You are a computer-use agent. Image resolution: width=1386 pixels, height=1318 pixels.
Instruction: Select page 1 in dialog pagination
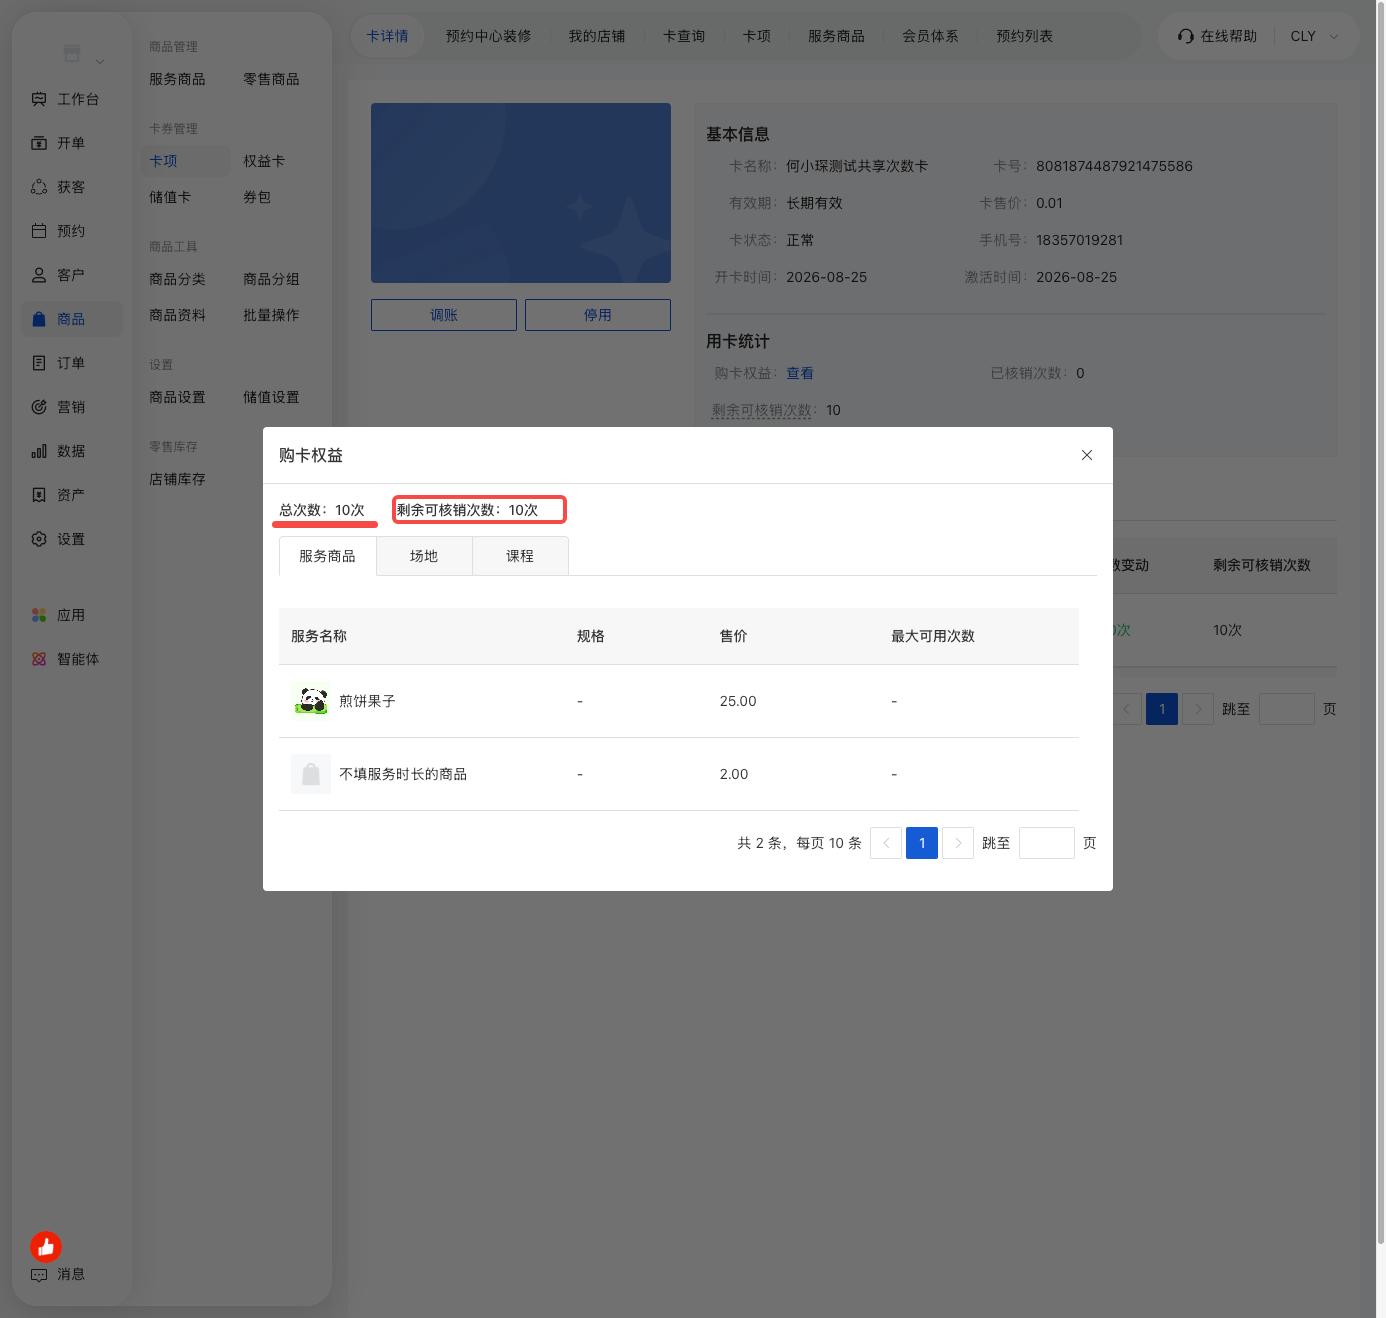tap(922, 843)
